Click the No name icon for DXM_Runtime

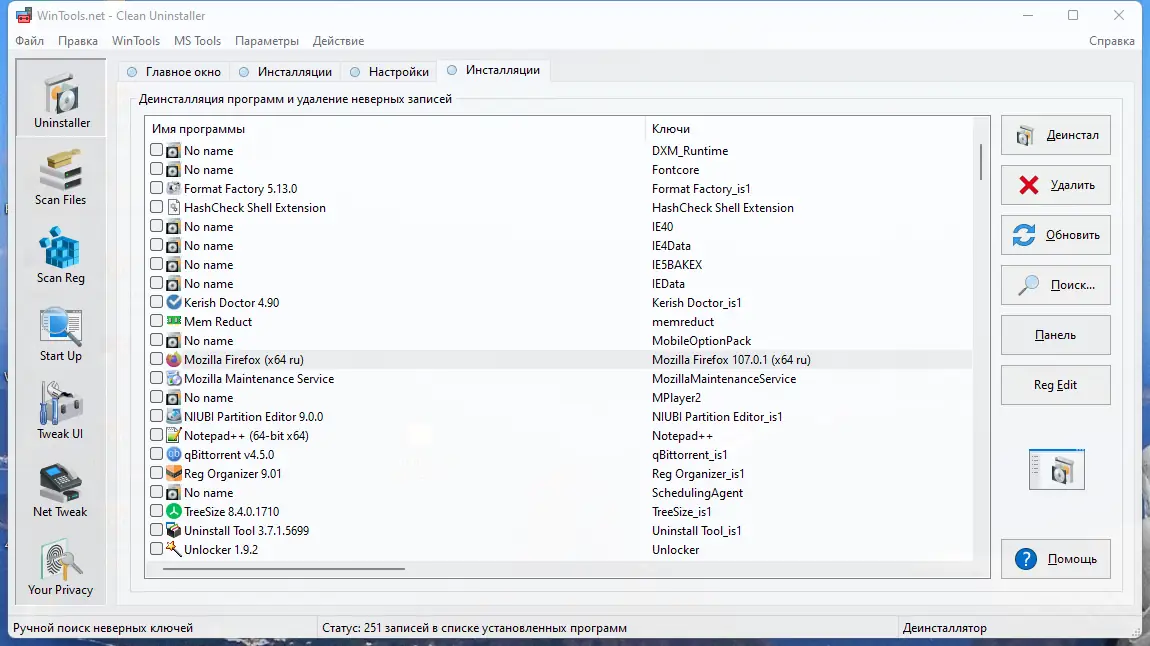[173, 150]
